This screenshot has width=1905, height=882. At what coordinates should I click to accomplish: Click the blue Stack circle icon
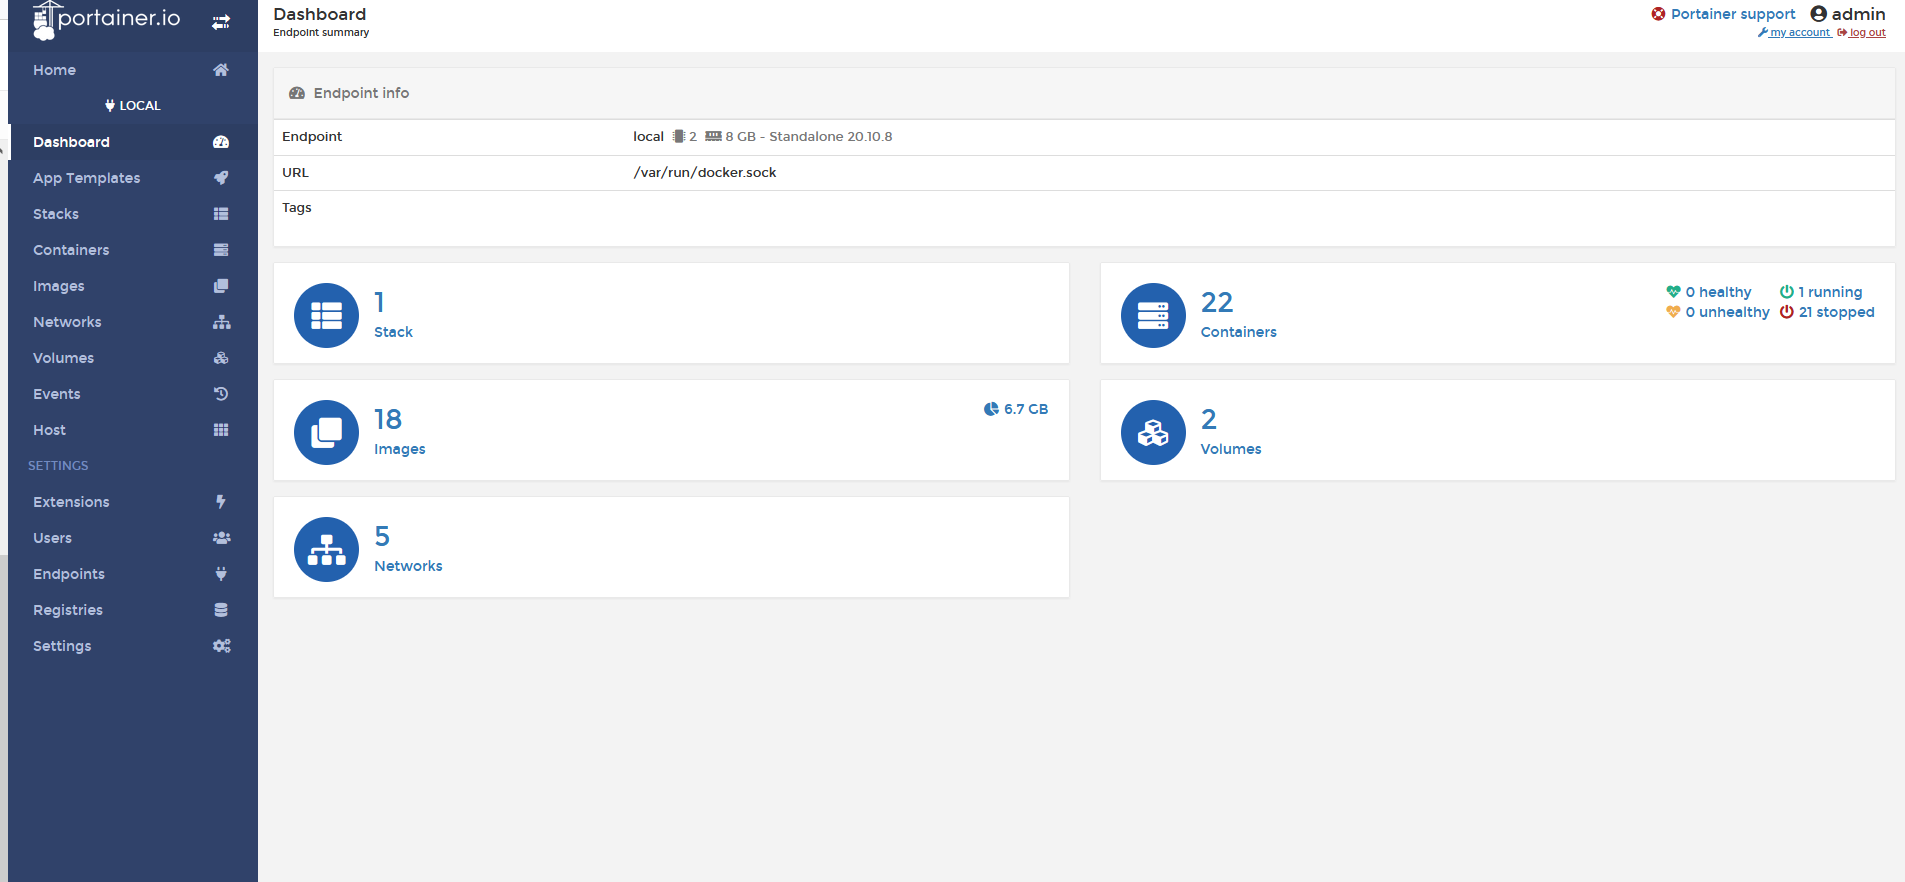point(326,315)
